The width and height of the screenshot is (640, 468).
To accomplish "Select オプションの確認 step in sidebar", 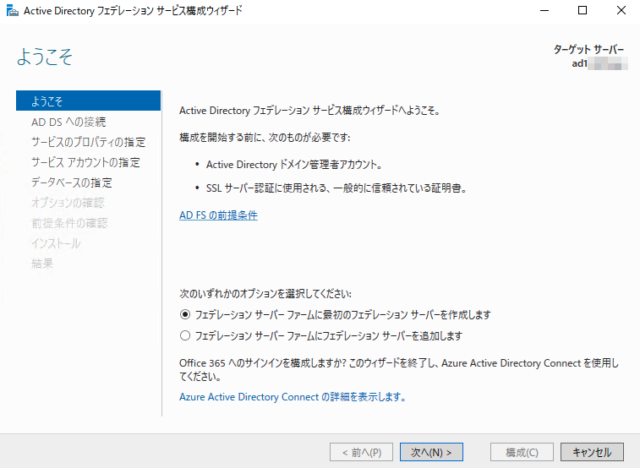I will pyautogui.click(x=68, y=203).
